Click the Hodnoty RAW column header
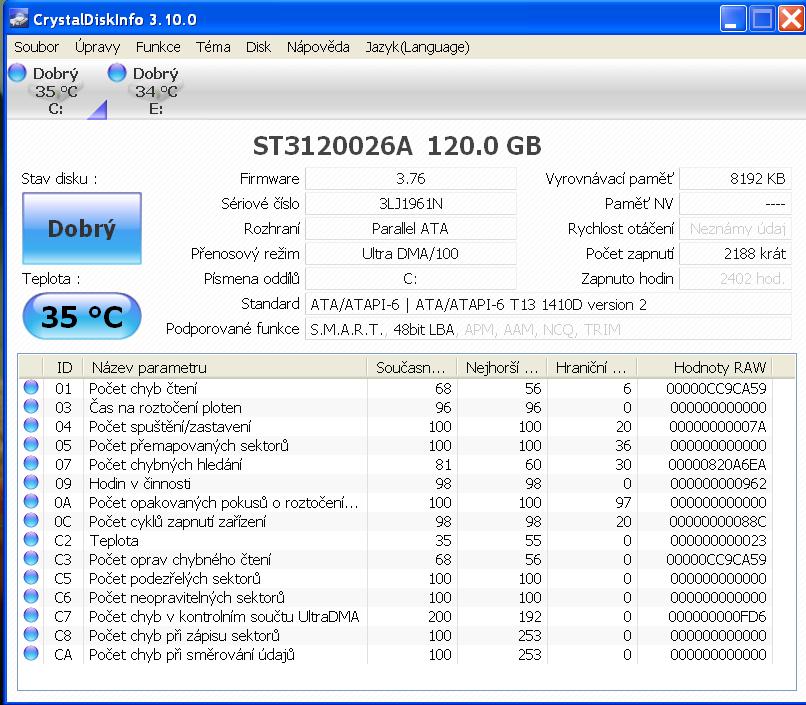 click(x=705, y=367)
